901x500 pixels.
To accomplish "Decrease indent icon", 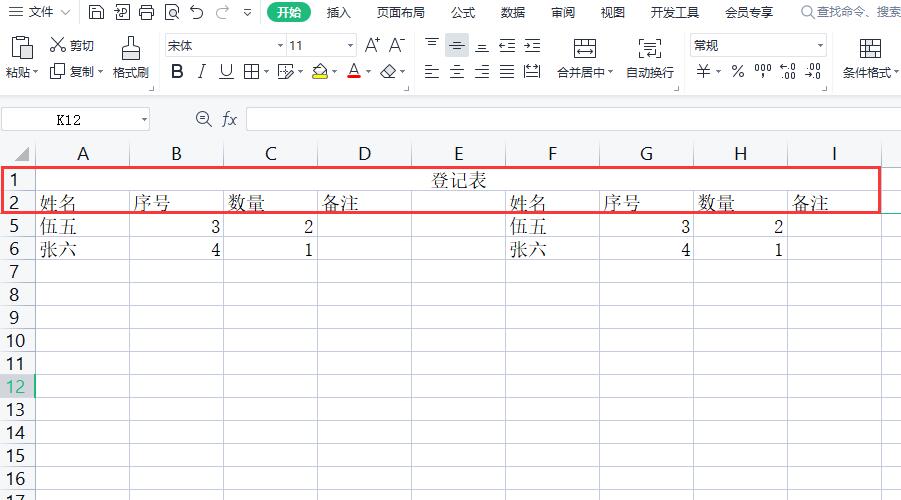I will pos(507,45).
